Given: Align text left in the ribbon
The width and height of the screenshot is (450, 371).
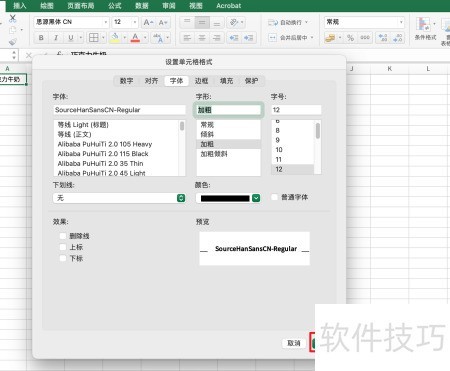Looking at the screenshot, I should (x=187, y=38).
